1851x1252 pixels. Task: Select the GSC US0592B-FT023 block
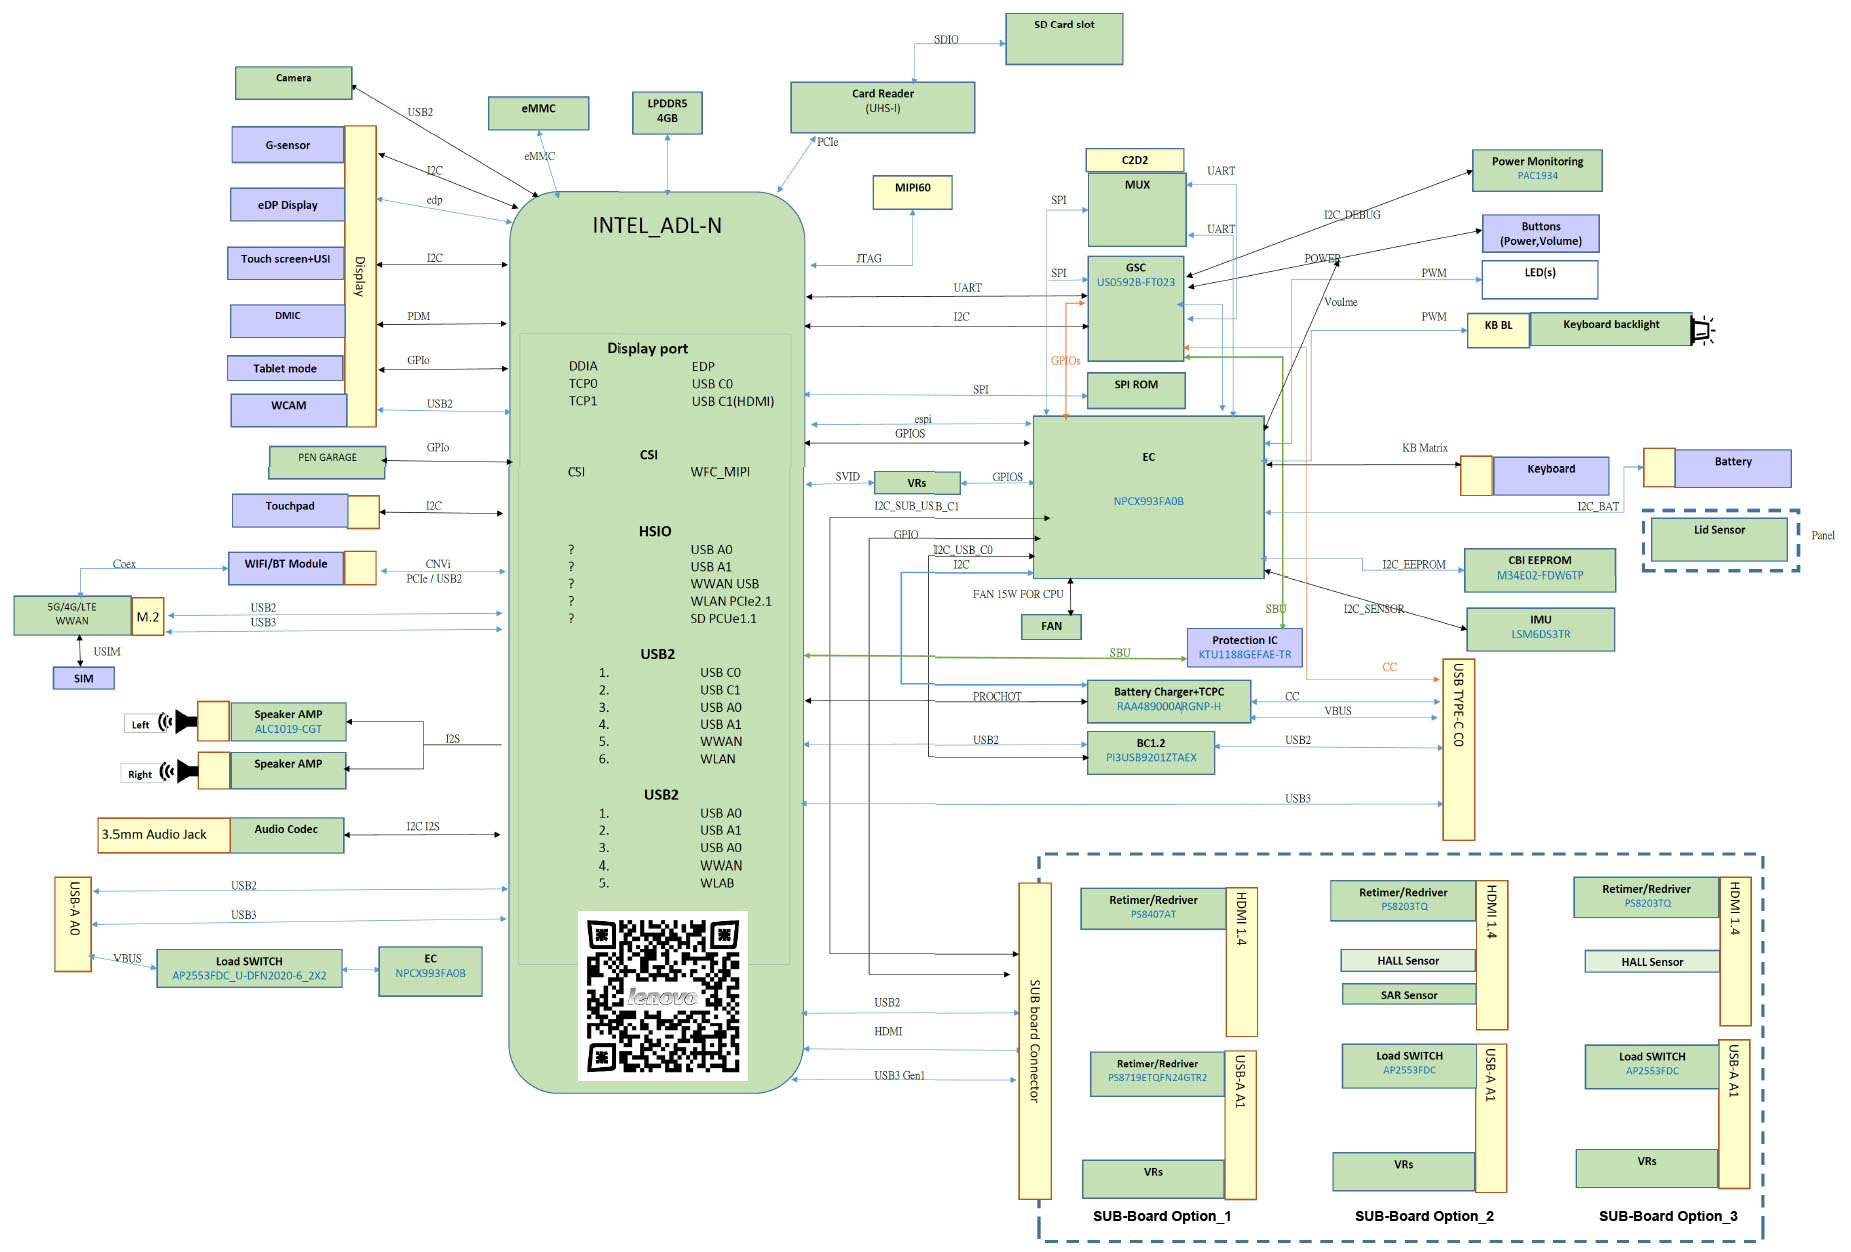pos(1136,309)
